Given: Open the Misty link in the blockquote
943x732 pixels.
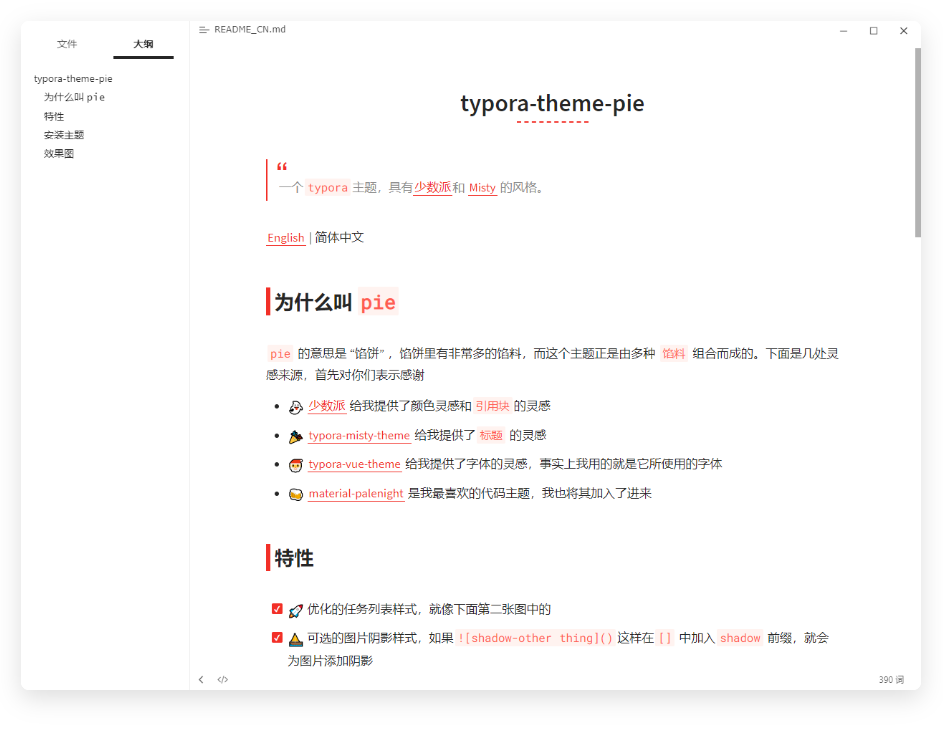Looking at the screenshot, I should [x=482, y=188].
